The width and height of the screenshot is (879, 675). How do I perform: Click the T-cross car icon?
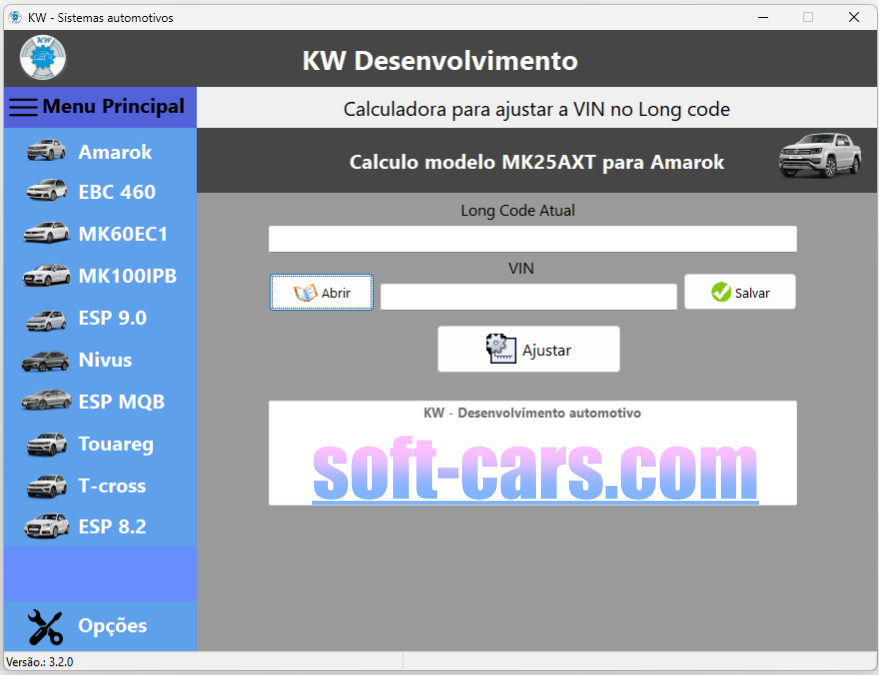47,486
